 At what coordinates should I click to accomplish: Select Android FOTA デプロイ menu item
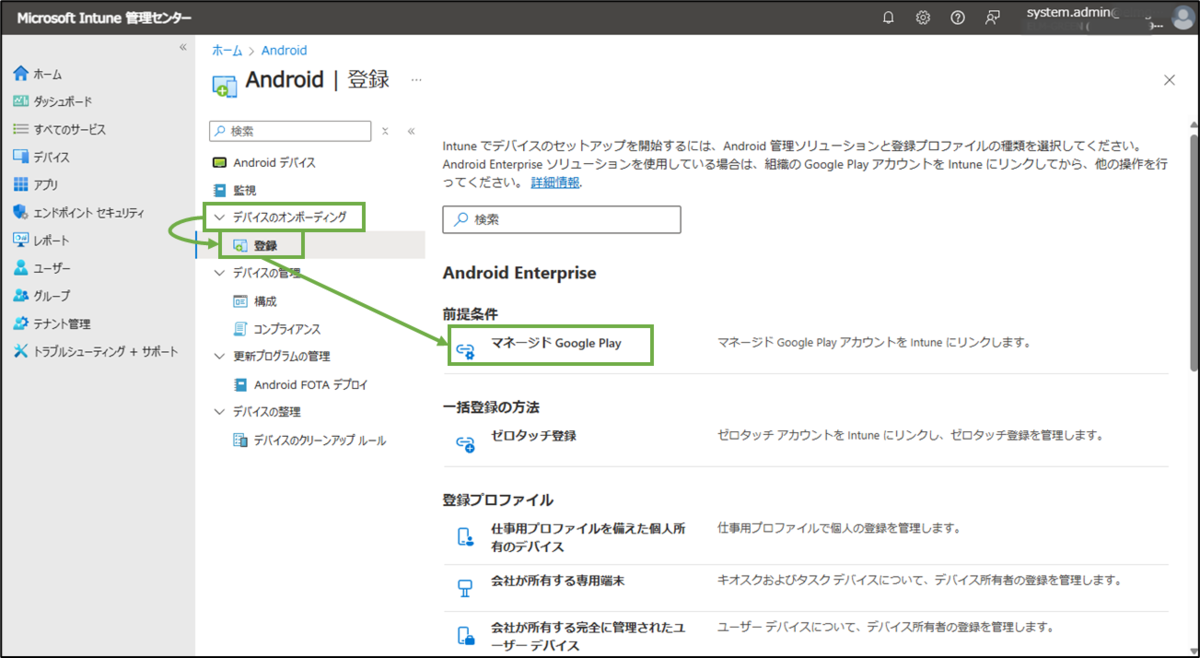tap(310, 384)
